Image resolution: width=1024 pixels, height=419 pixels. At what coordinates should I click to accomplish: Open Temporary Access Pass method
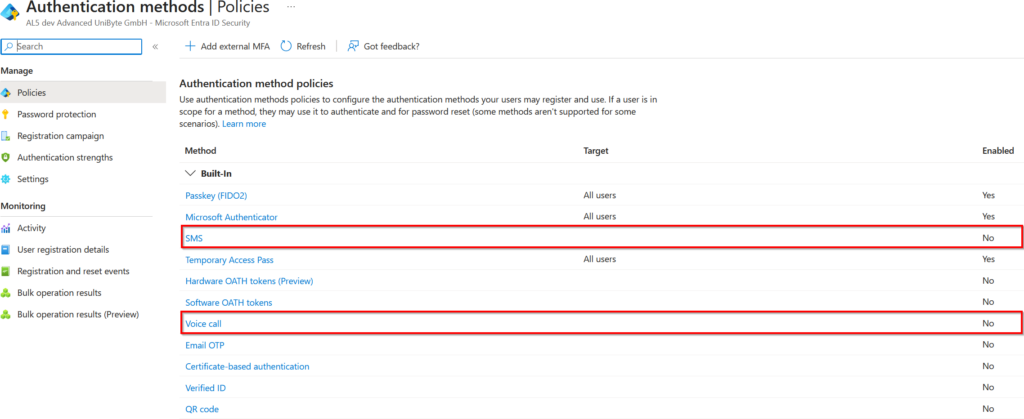pyautogui.click(x=229, y=260)
